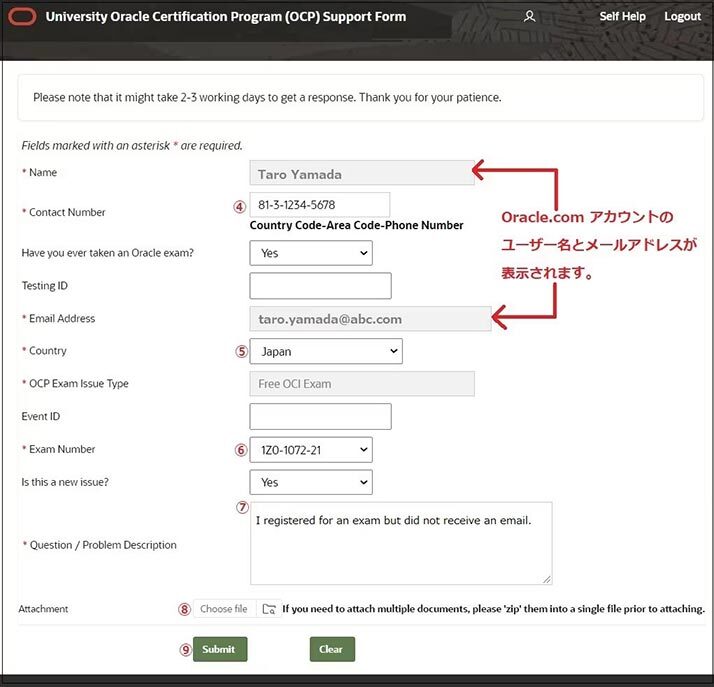This screenshot has height=687, width=714.
Task: Open the 'Is this a new issue?' dropdown
Action: pos(311,483)
